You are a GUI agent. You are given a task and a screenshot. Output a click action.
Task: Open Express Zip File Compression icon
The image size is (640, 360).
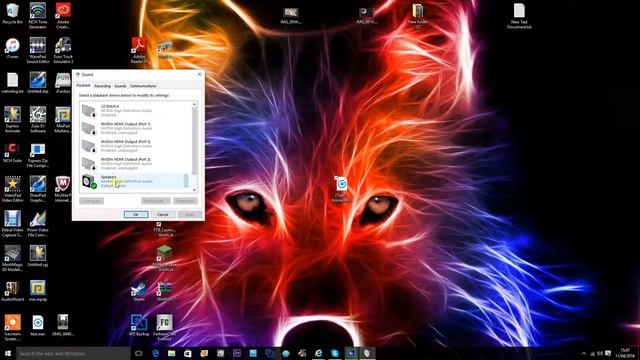(38, 155)
